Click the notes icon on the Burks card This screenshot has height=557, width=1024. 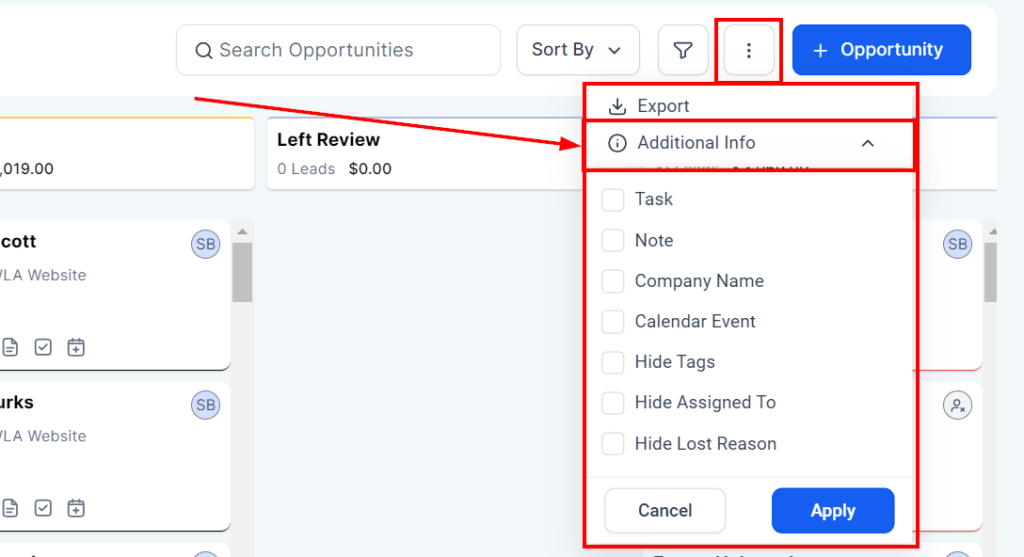point(10,508)
